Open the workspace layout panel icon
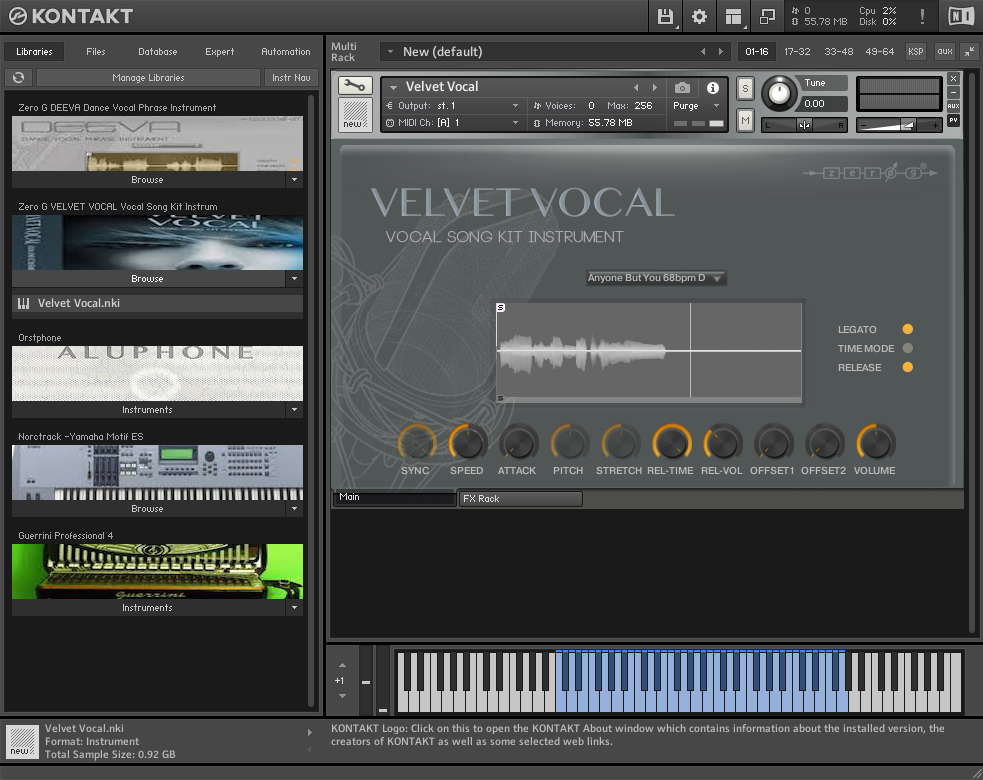Image resolution: width=983 pixels, height=780 pixels. click(733, 16)
